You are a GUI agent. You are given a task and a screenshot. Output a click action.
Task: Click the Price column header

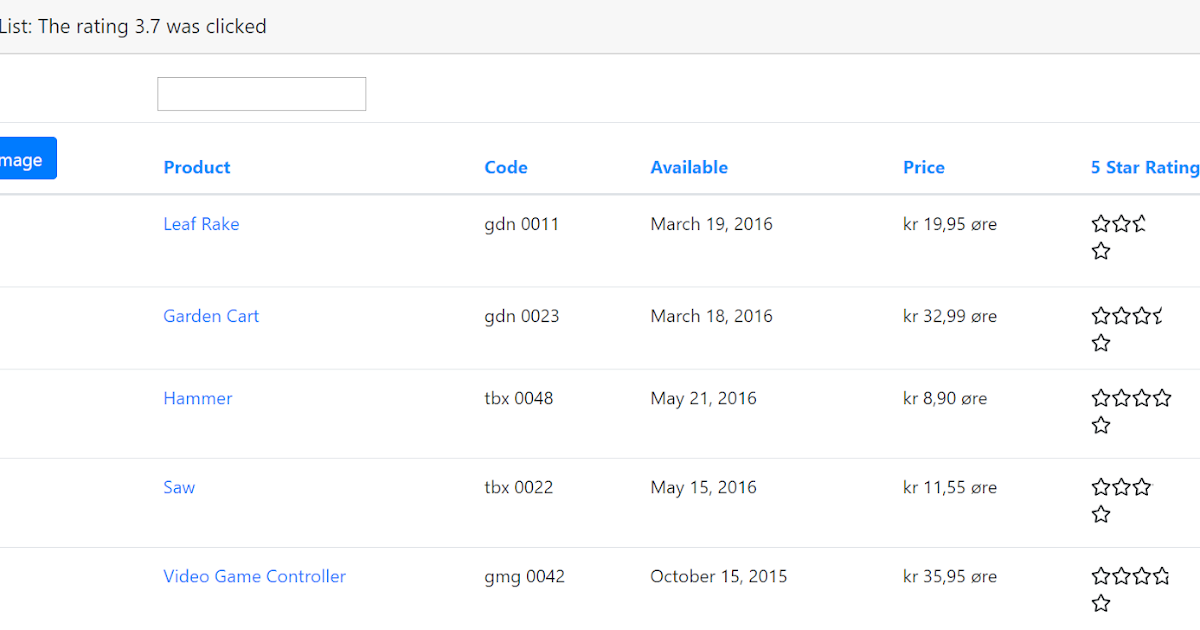pyautogui.click(x=923, y=167)
